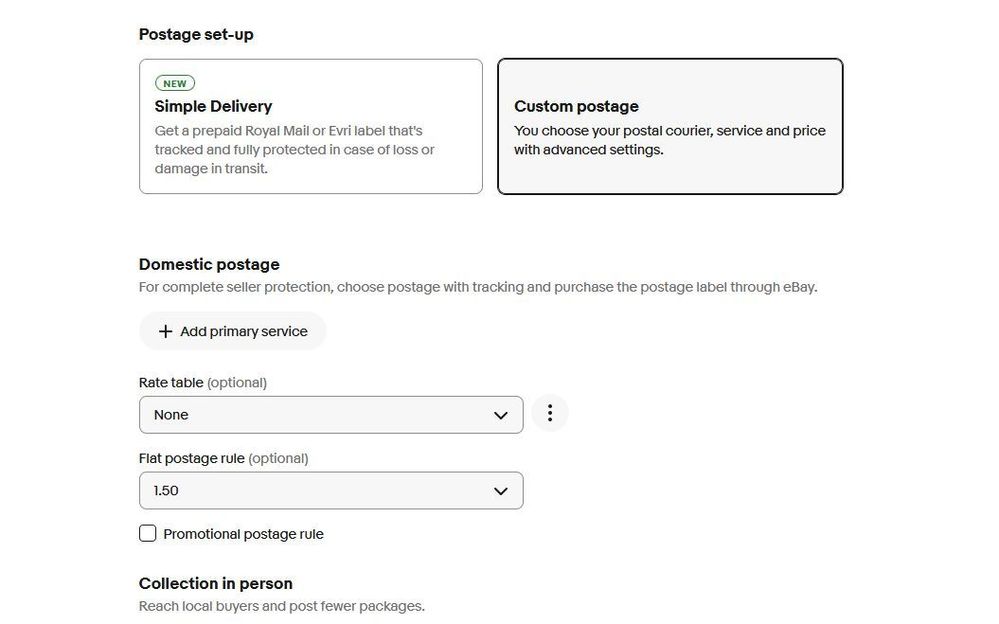999x624 pixels.
Task: Select the Simple Delivery postage option
Action: (310, 126)
